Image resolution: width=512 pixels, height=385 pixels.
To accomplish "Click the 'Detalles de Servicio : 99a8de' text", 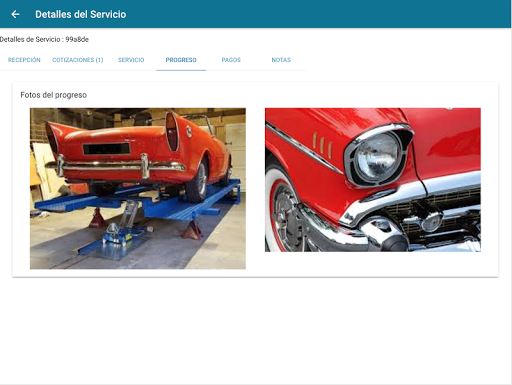I will [x=44, y=39].
